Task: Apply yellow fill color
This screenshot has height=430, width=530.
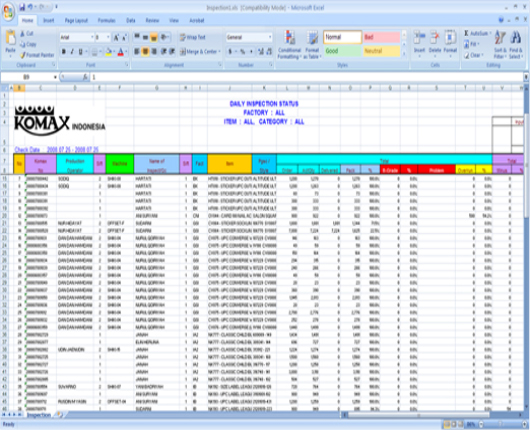Action: click(109, 52)
